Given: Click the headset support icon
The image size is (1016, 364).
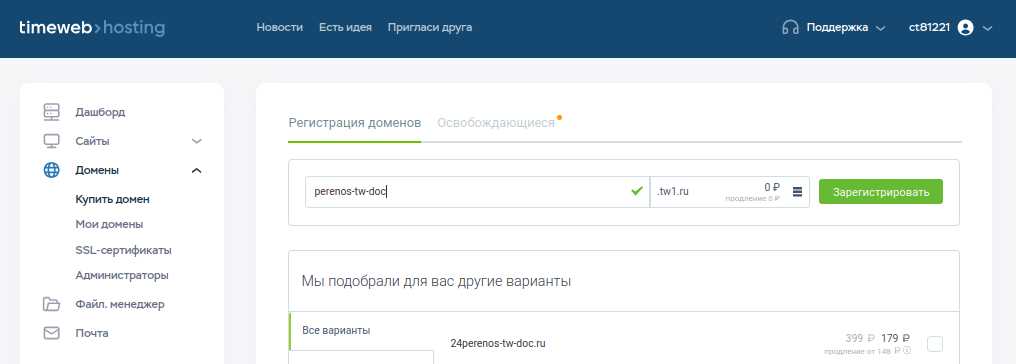Looking at the screenshot, I should (790, 28).
